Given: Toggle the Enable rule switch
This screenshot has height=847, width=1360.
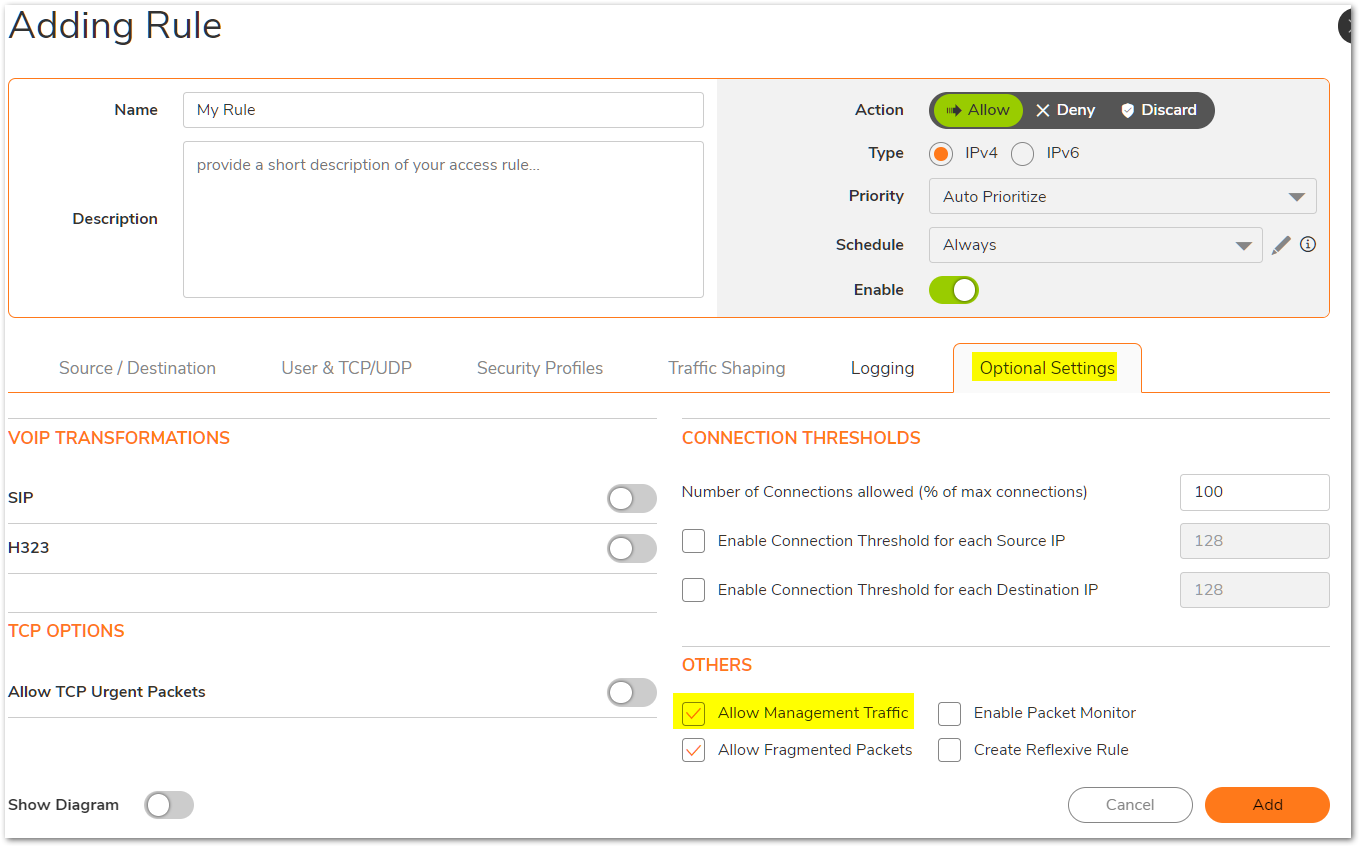Looking at the screenshot, I should (953, 290).
